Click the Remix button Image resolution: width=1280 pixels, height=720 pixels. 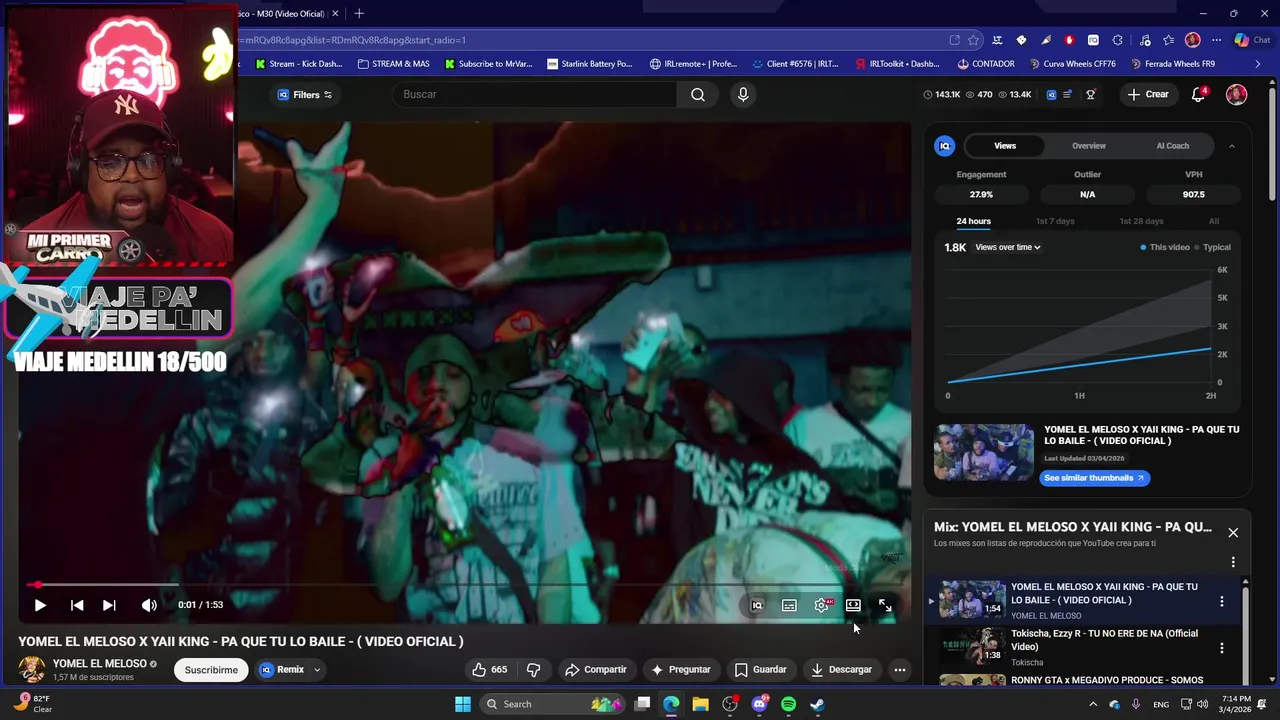click(x=282, y=670)
